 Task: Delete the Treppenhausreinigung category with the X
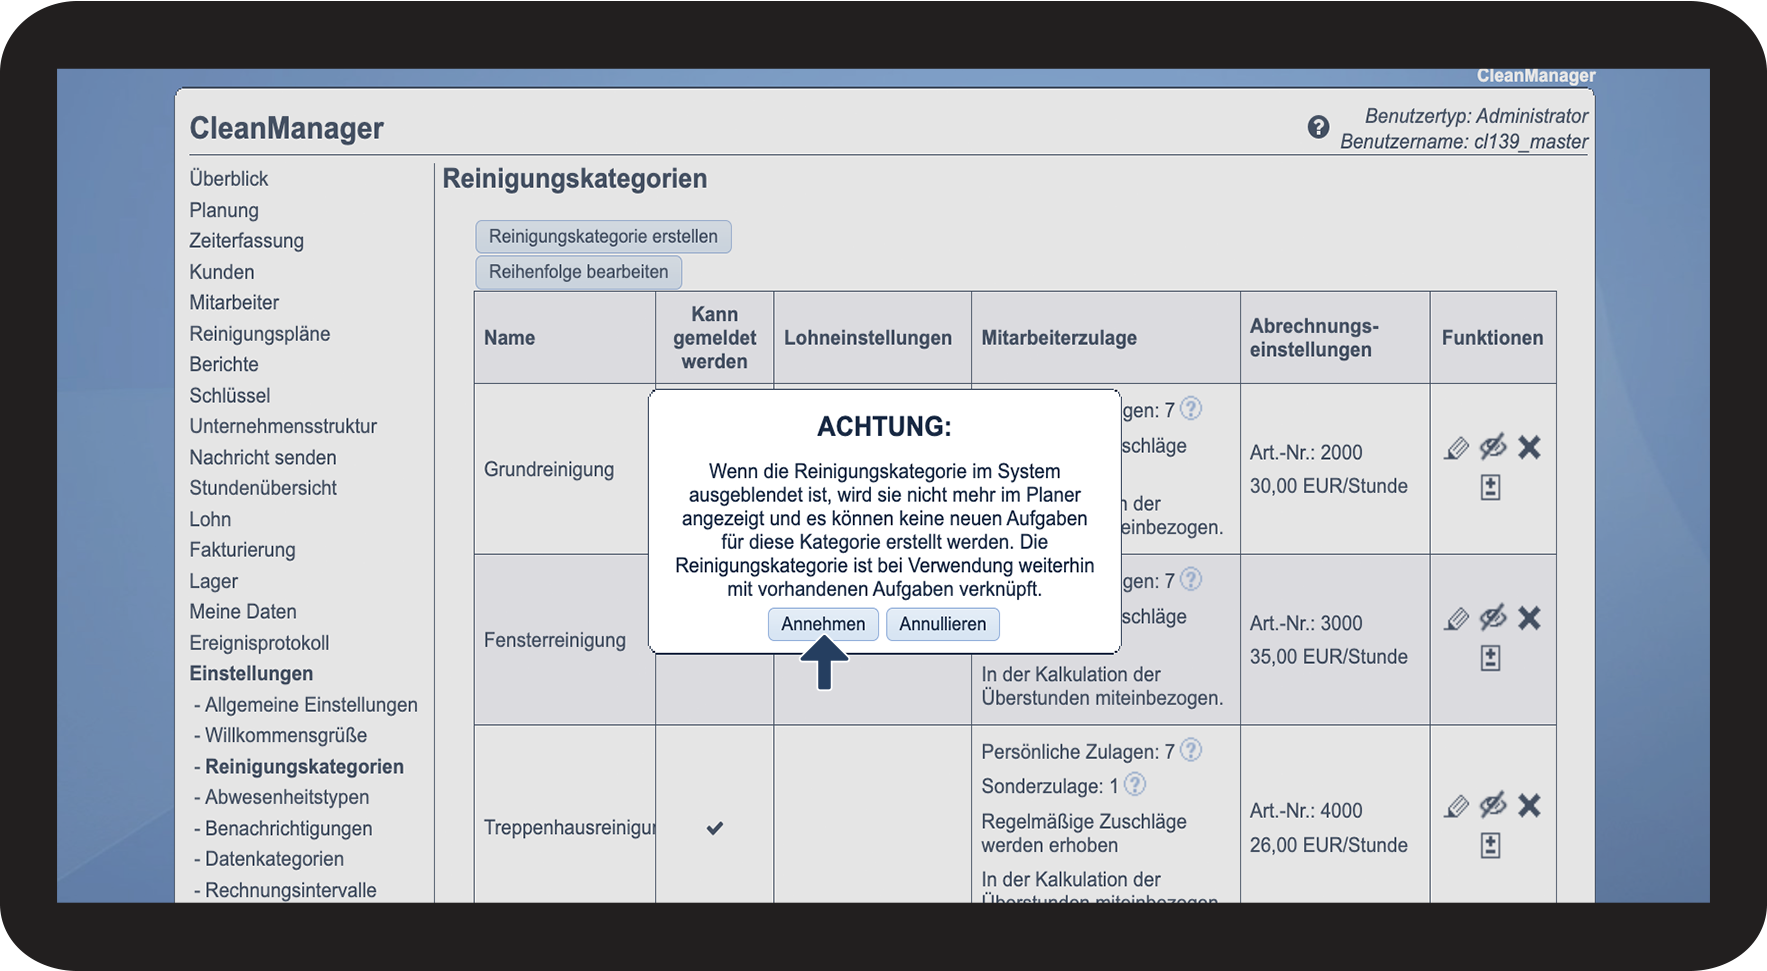point(1529,805)
